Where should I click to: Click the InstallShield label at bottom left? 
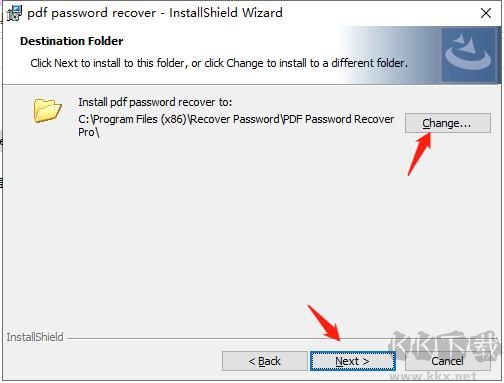tap(35, 337)
